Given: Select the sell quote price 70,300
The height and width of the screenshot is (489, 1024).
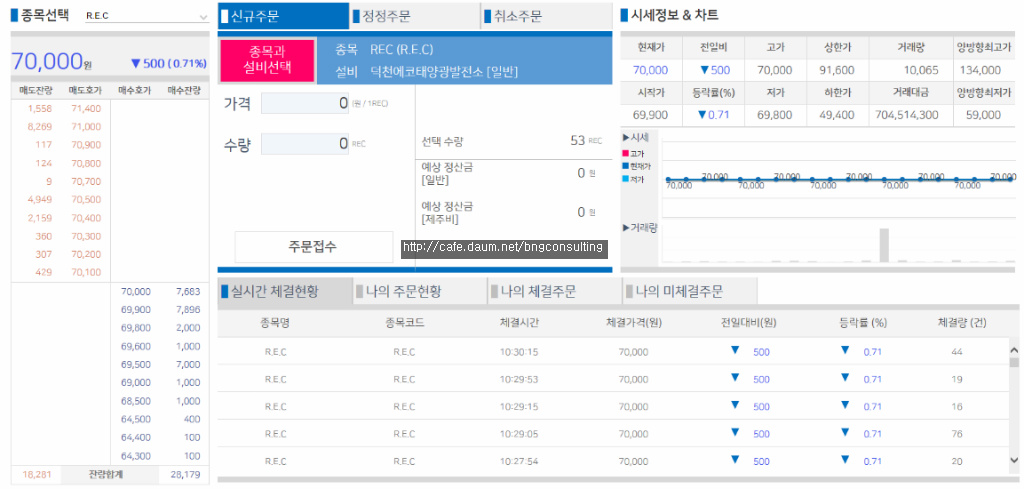Looking at the screenshot, I should point(86,236).
